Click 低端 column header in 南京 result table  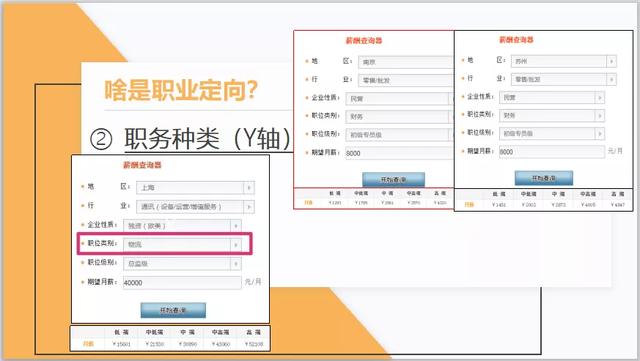pos(335,193)
